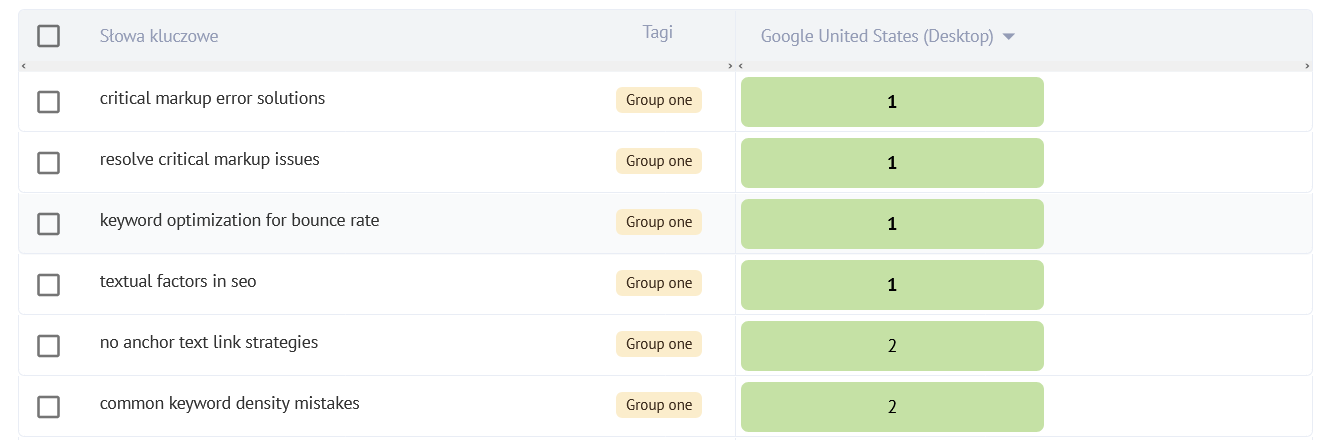Select the no anchor text link strategies checkbox

tap(48, 346)
